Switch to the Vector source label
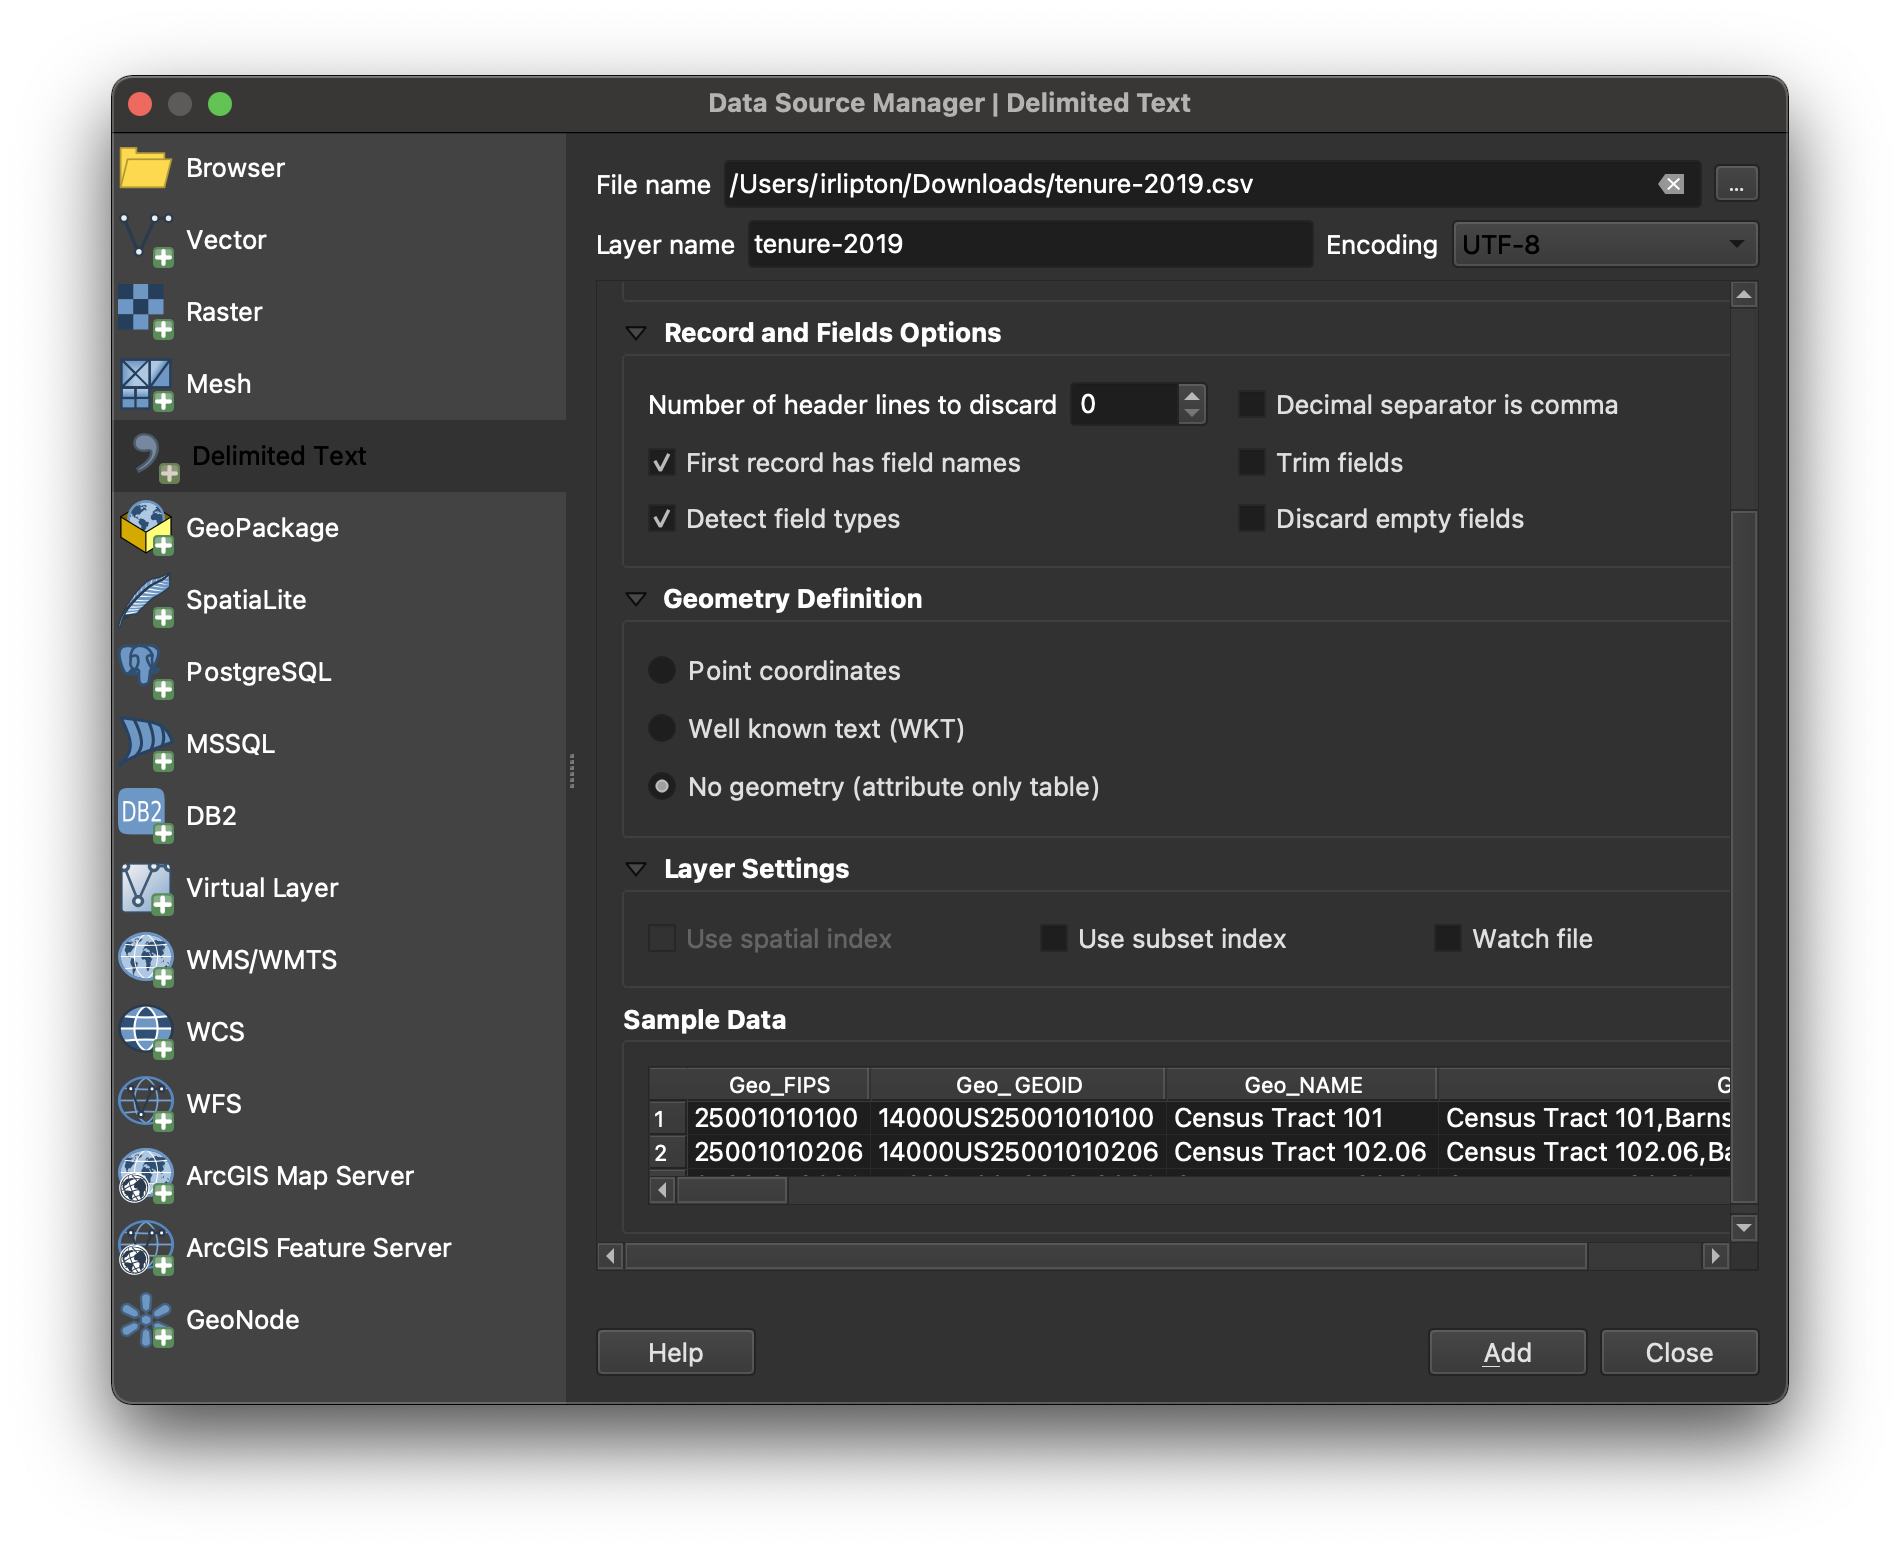Image resolution: width=1900 pixels, height=1552 pixels. [226, 240]
